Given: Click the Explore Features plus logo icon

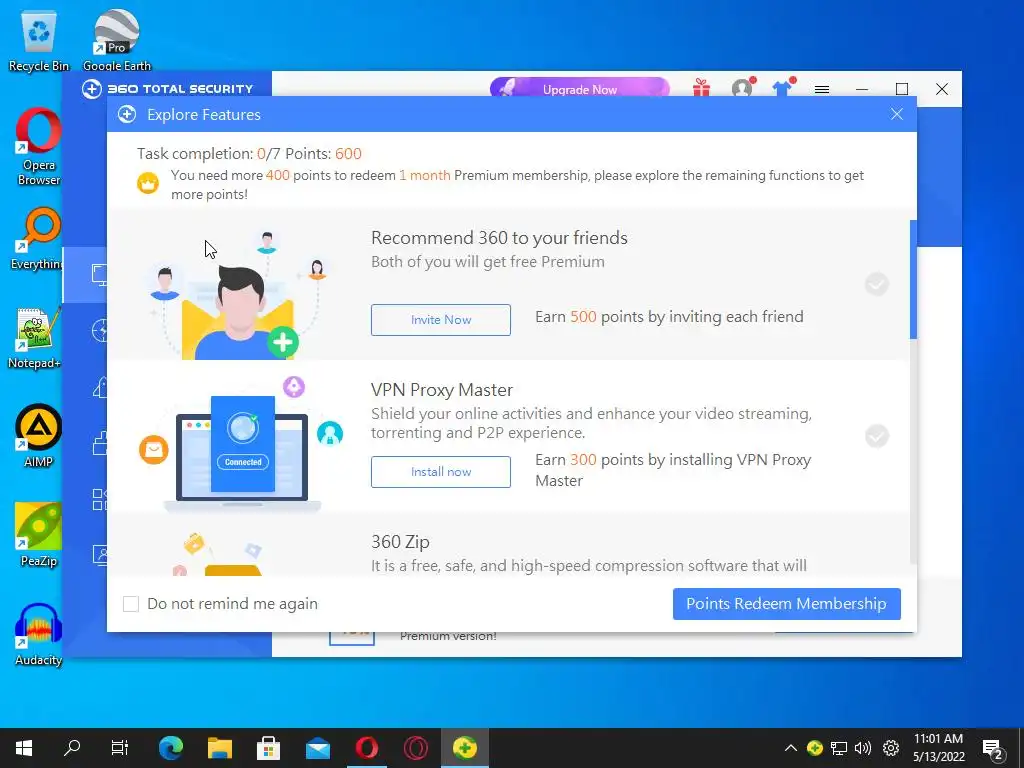Looking at the screenshot, I should 127,114.
